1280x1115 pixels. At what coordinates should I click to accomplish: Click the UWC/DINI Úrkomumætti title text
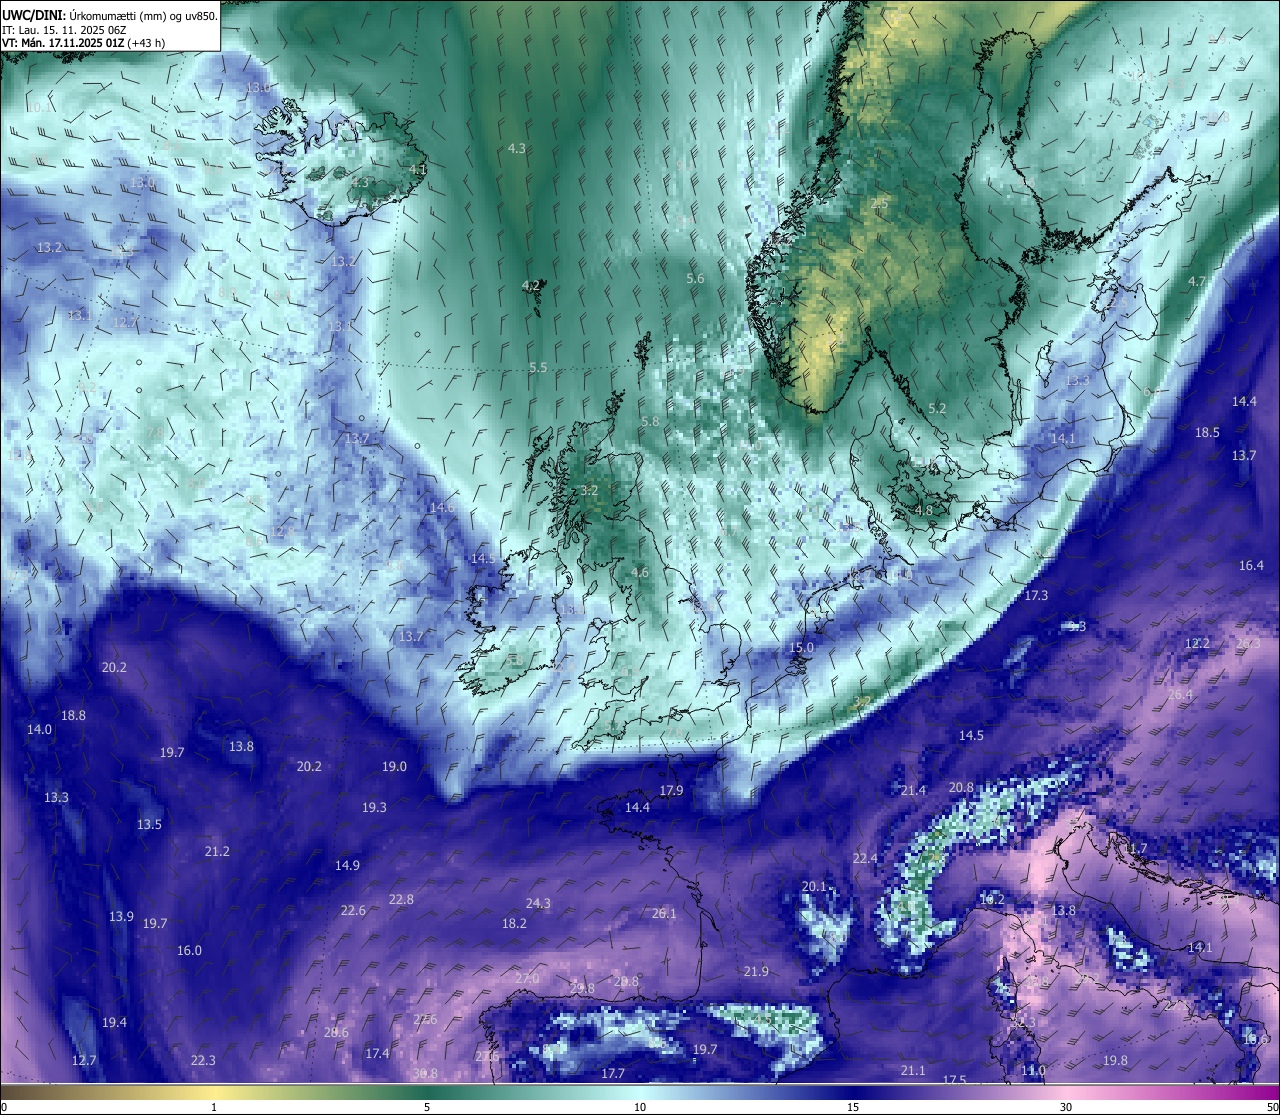(x=109, y=15)
